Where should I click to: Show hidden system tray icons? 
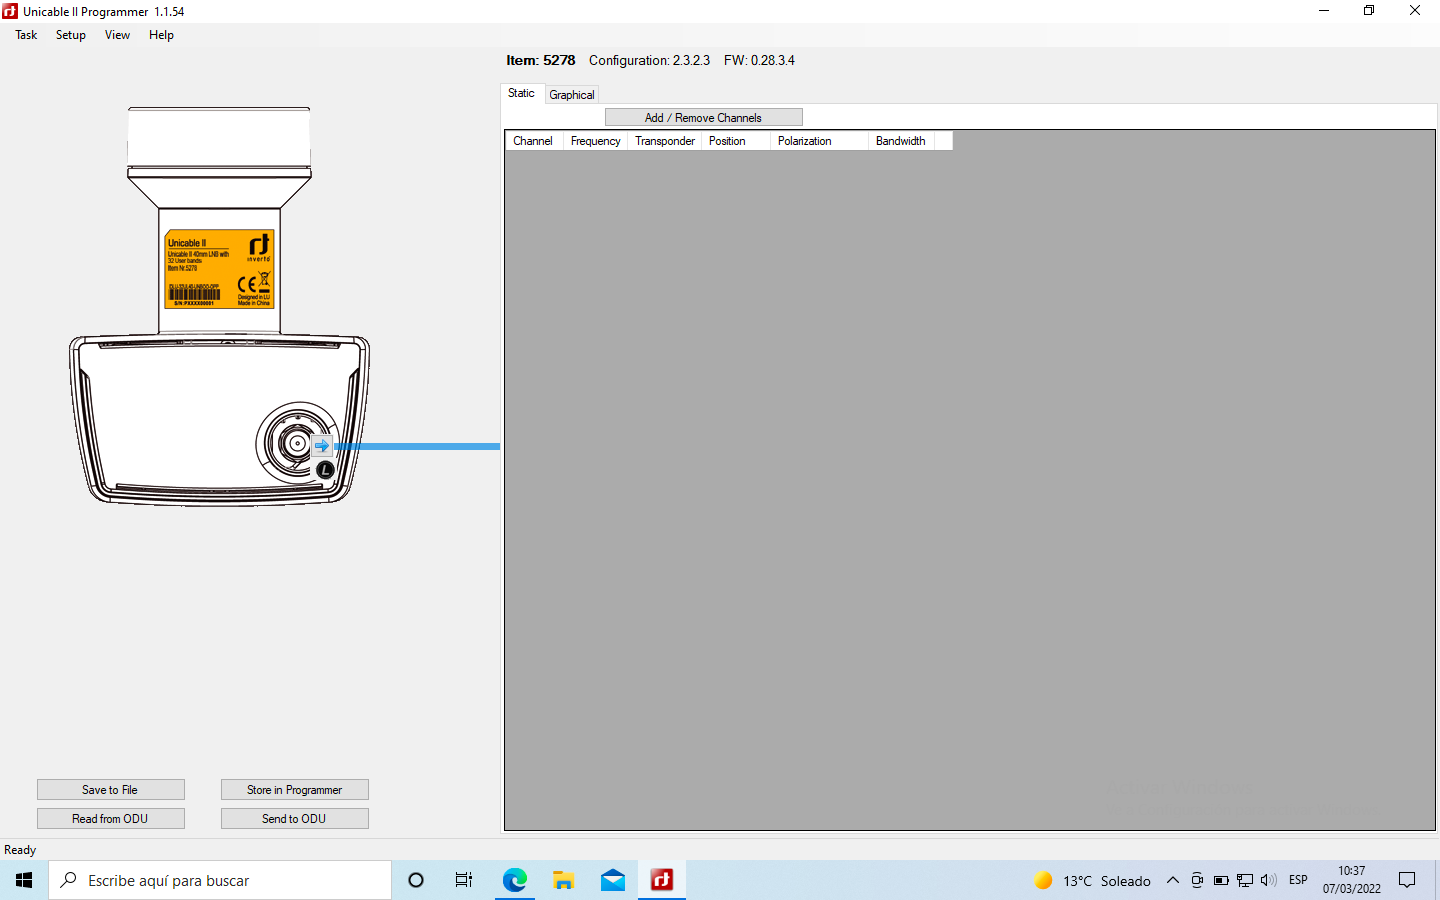(x=1173, y=880)
